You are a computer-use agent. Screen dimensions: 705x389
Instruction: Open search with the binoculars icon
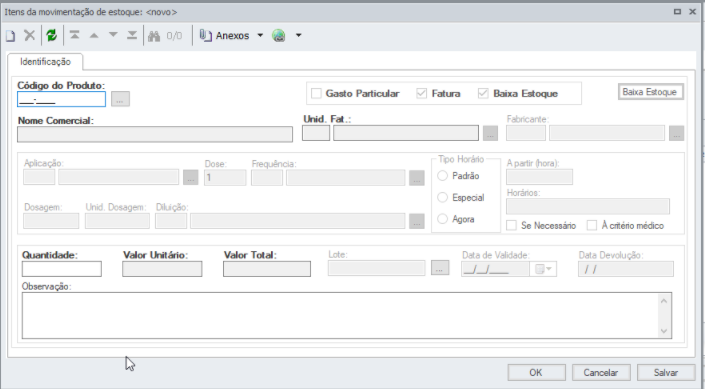click(x=154, y=36)
